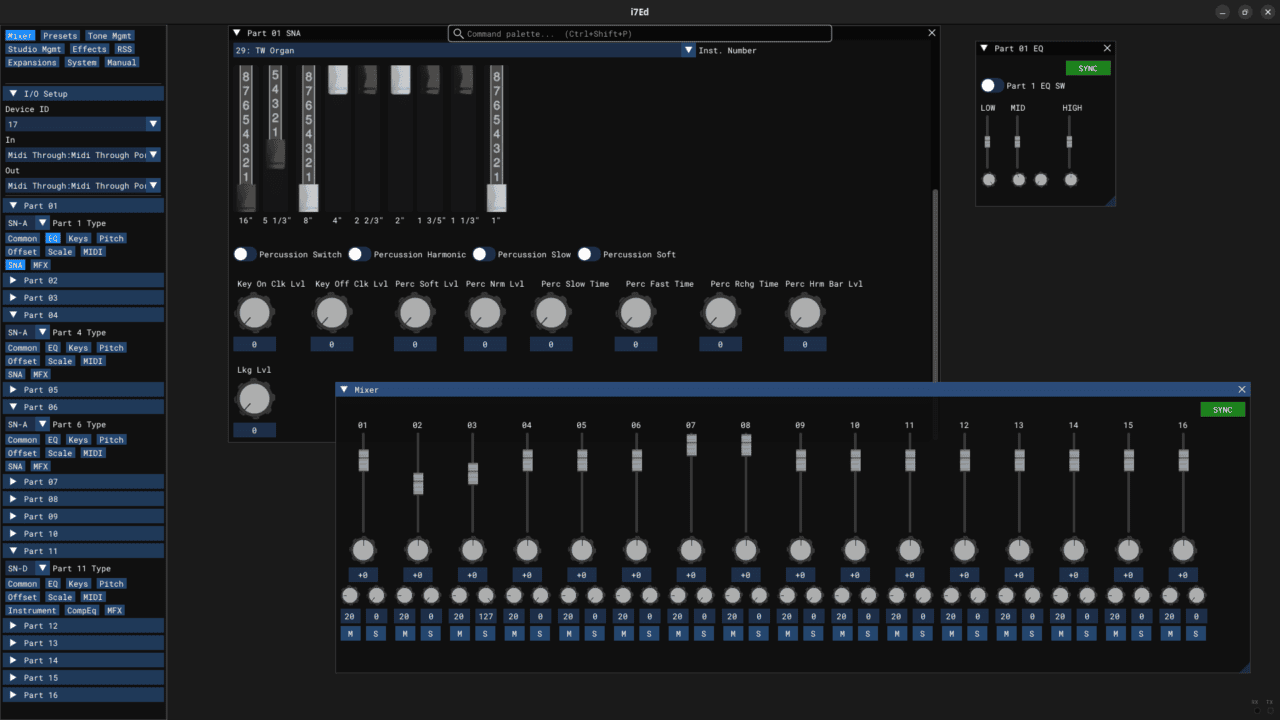Close the Mixer window
Viewport: 1280px width, 720px height.
[1242, 390]
